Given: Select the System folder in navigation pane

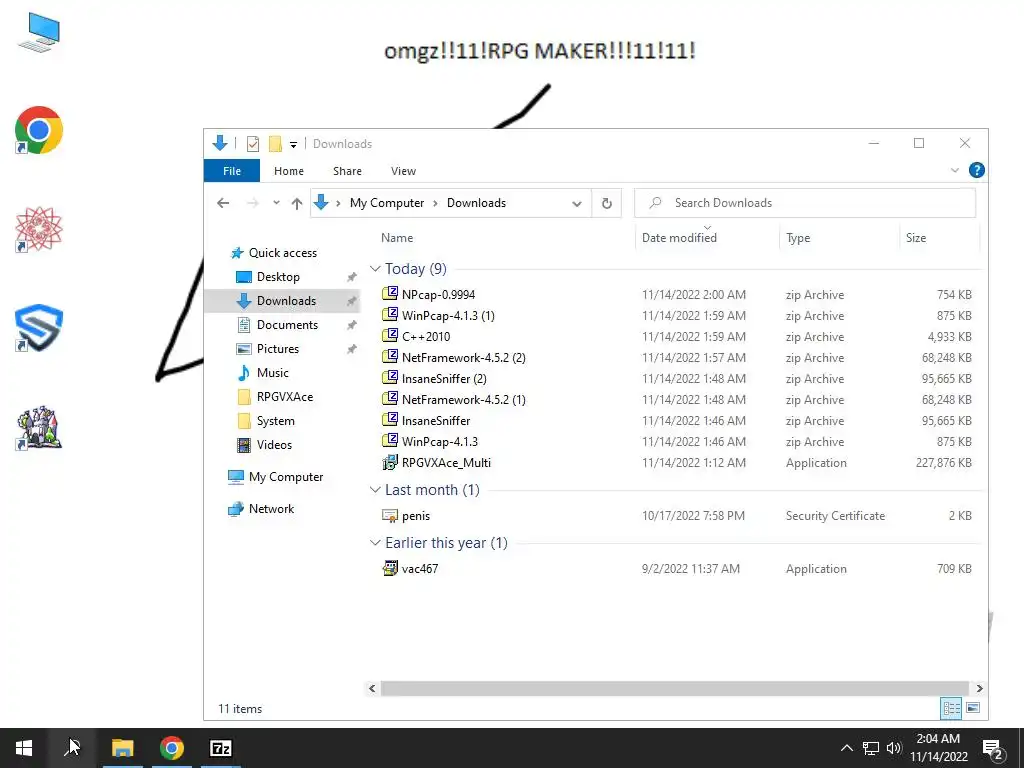Looking at the screenshot, I should tap(275, 421).
